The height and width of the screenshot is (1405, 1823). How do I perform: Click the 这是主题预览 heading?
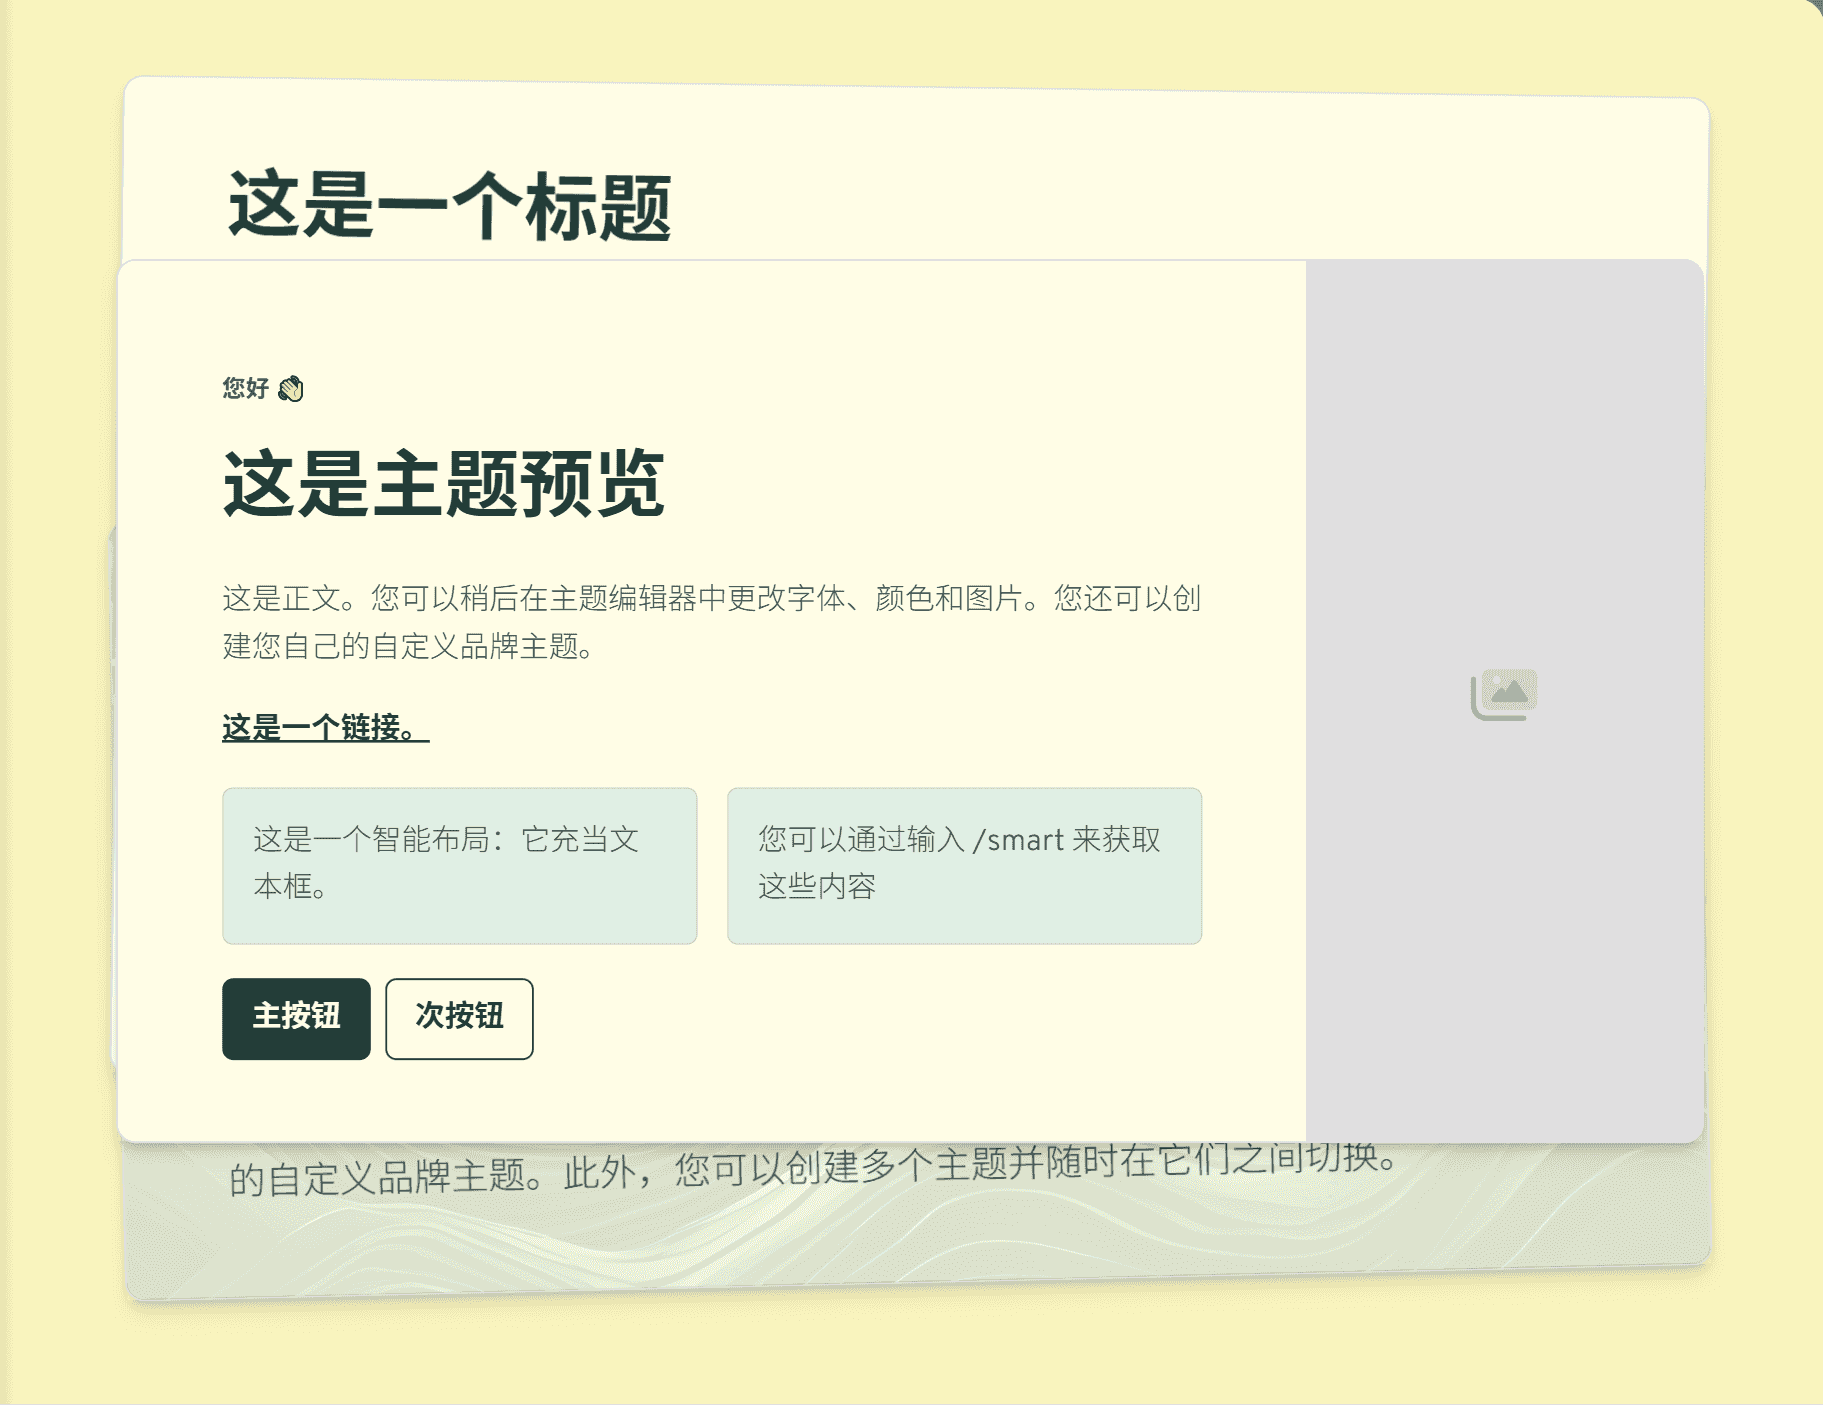tap(443, 484)
